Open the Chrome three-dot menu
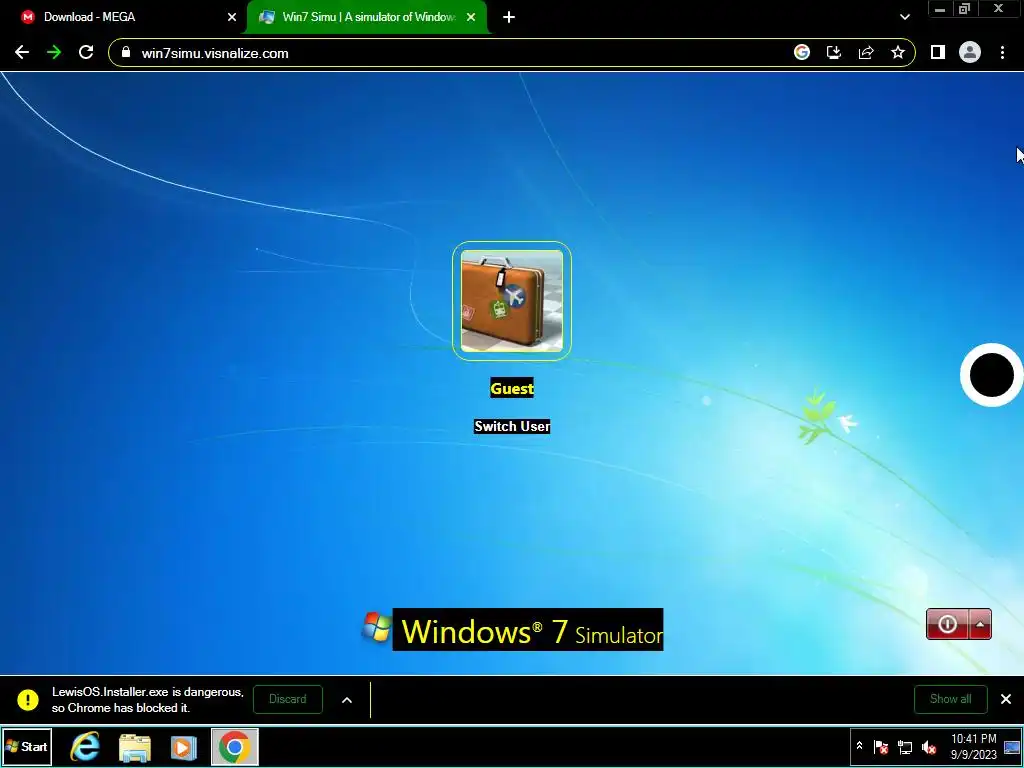The width and height of the screenshot is (1024, 768). tap(1002, 53)
